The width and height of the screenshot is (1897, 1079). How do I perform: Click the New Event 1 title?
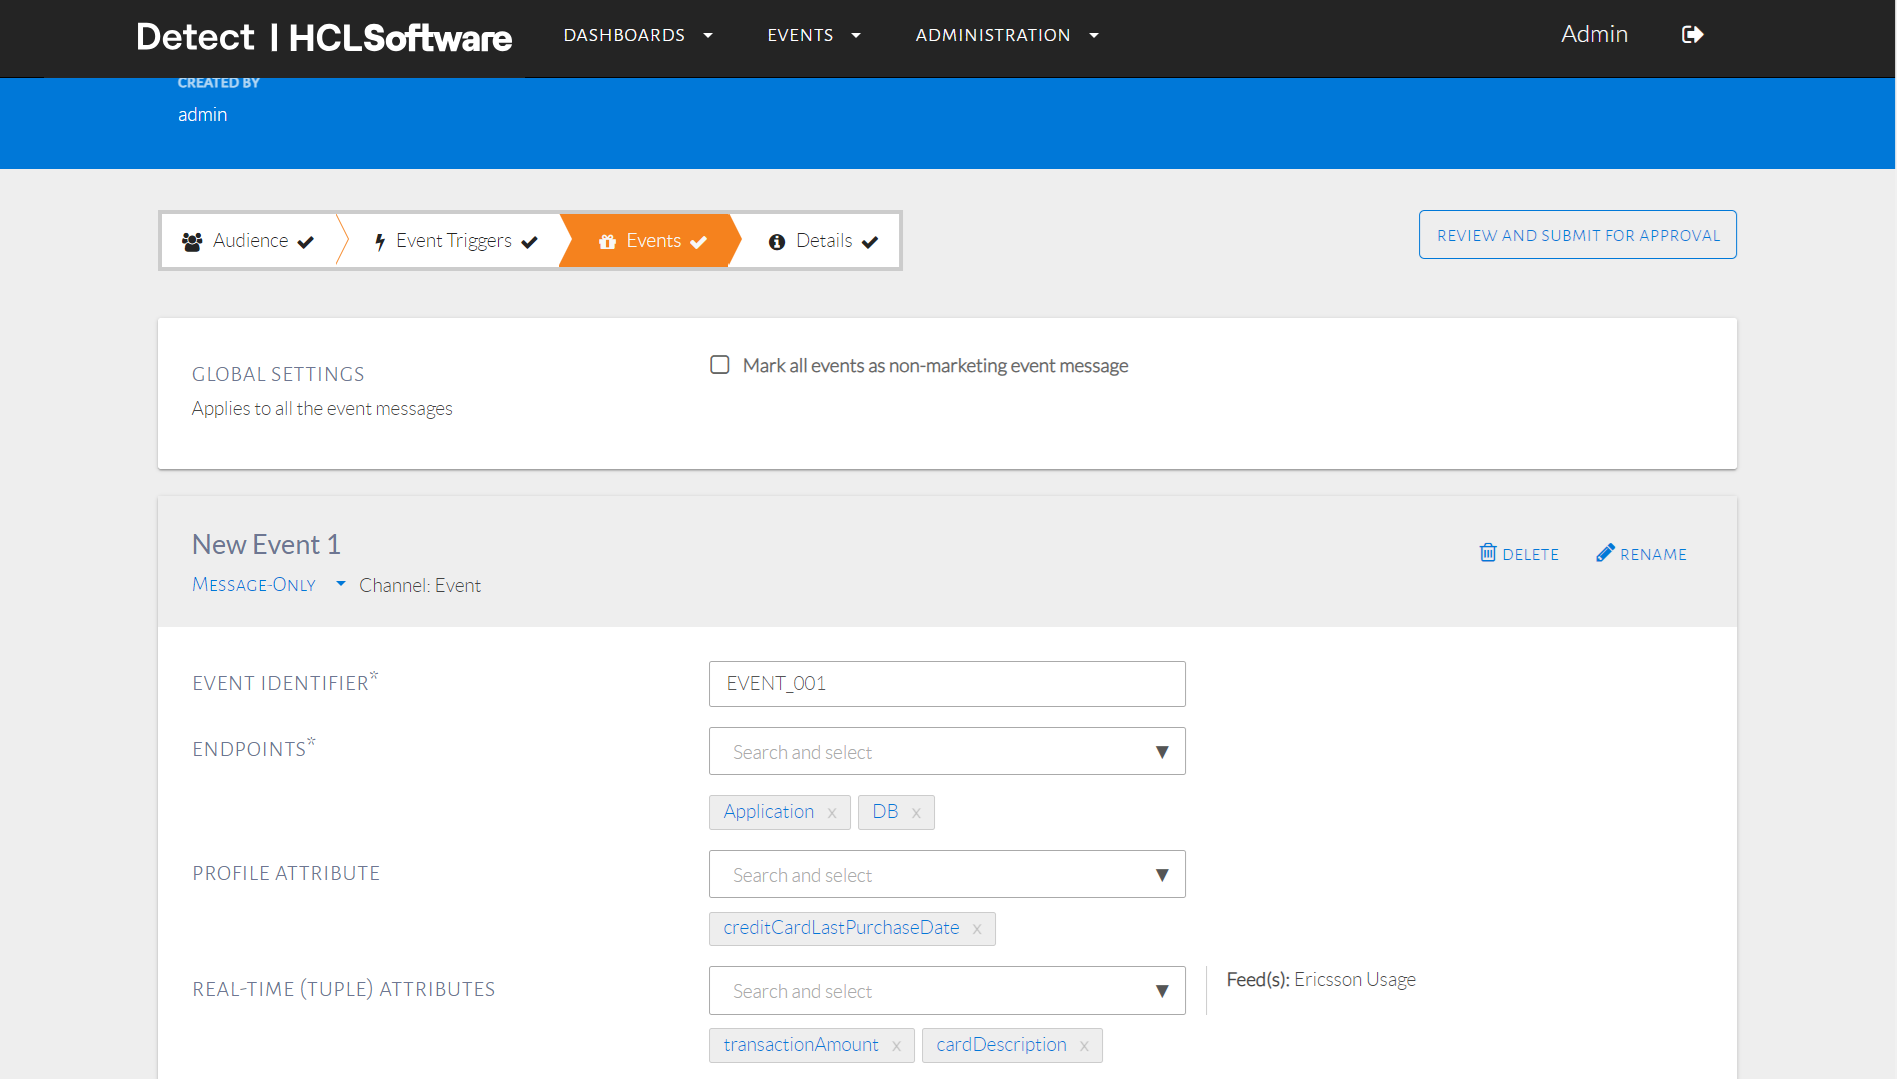266,544
